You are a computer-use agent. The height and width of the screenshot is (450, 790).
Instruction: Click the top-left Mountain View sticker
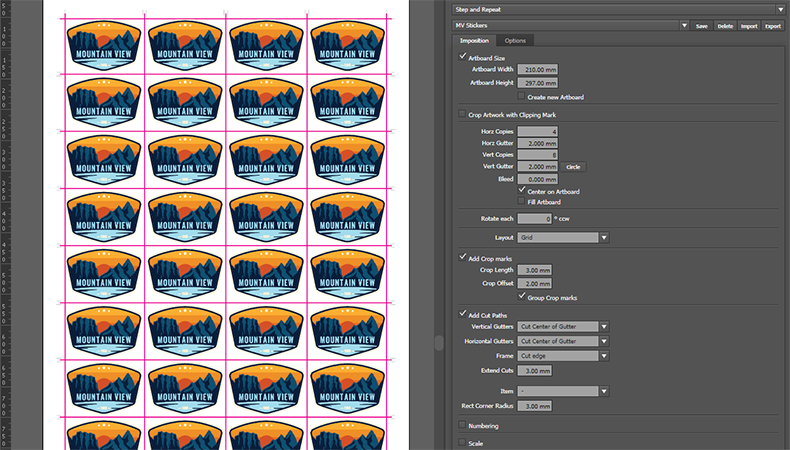[104, 45]
